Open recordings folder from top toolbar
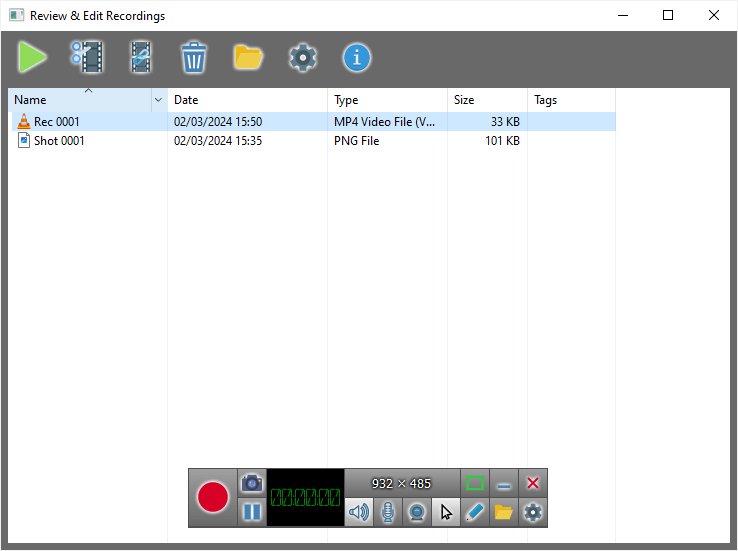This screenshot has height=551, width=738. pyautogui.click(x=248, y=57)
